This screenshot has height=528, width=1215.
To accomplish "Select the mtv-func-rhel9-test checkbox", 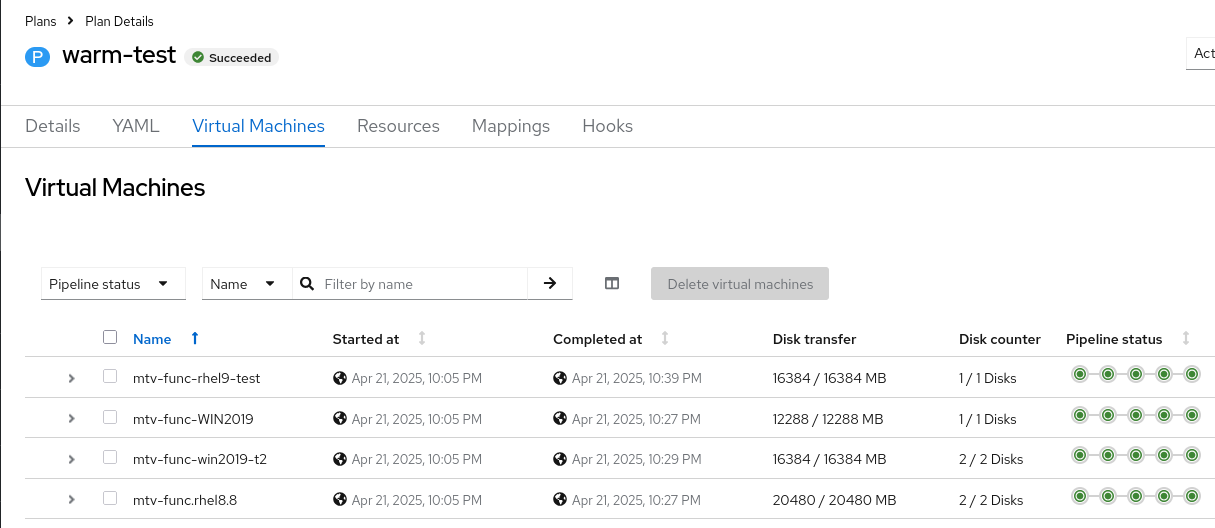I will coord(110,377).
